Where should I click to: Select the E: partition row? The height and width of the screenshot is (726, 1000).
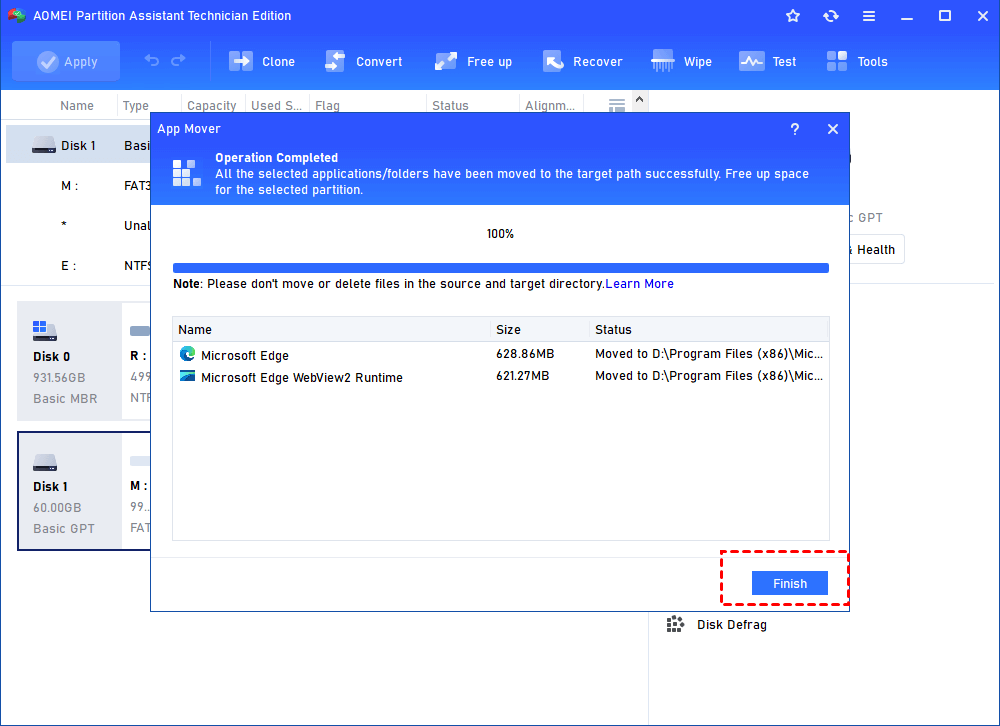(x=78, y=265)
